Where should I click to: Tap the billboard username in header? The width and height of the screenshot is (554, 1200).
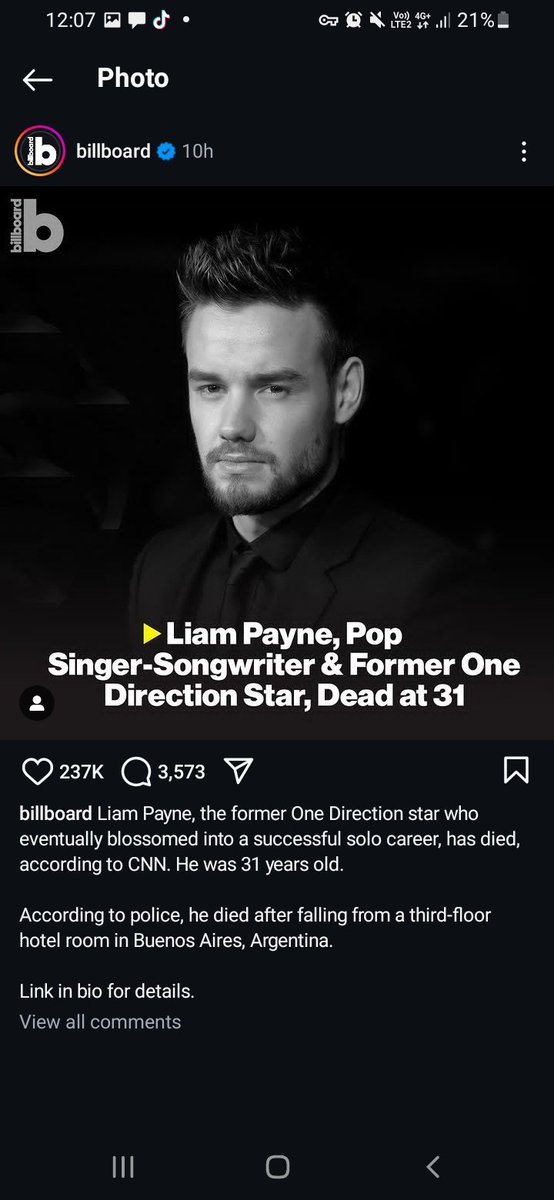[113, 151]
